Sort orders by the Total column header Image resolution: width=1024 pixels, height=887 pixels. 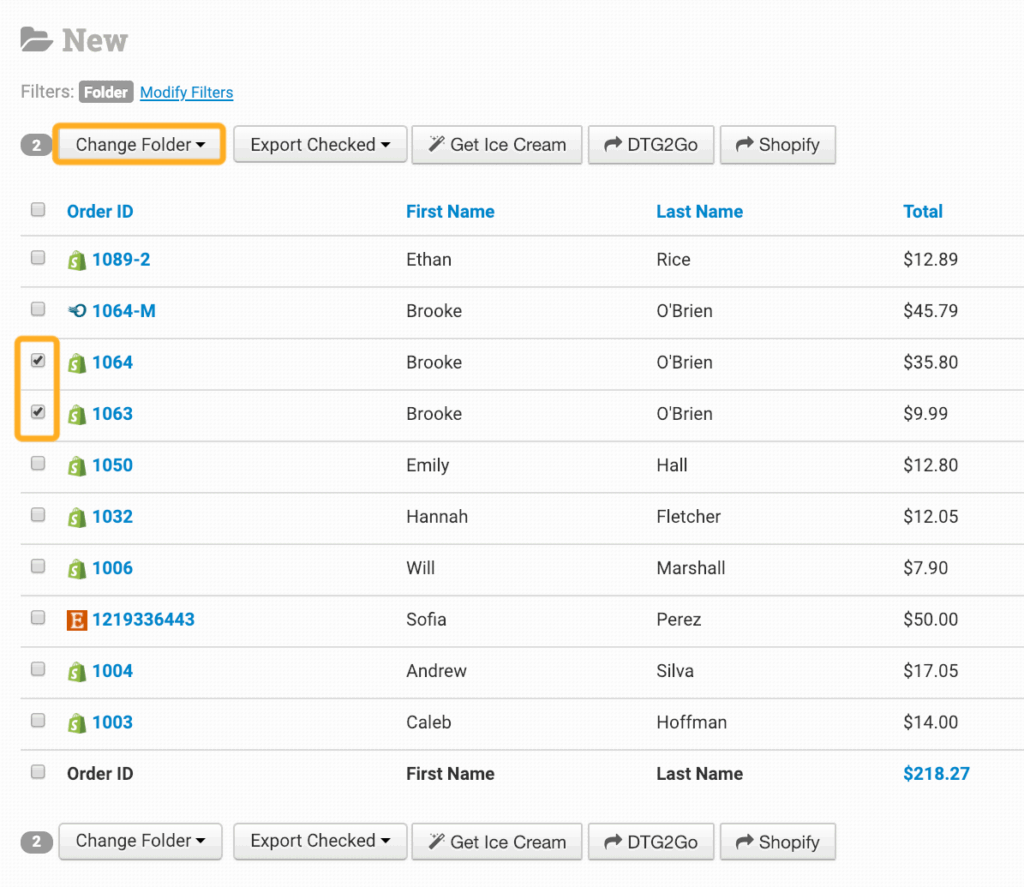922,211
